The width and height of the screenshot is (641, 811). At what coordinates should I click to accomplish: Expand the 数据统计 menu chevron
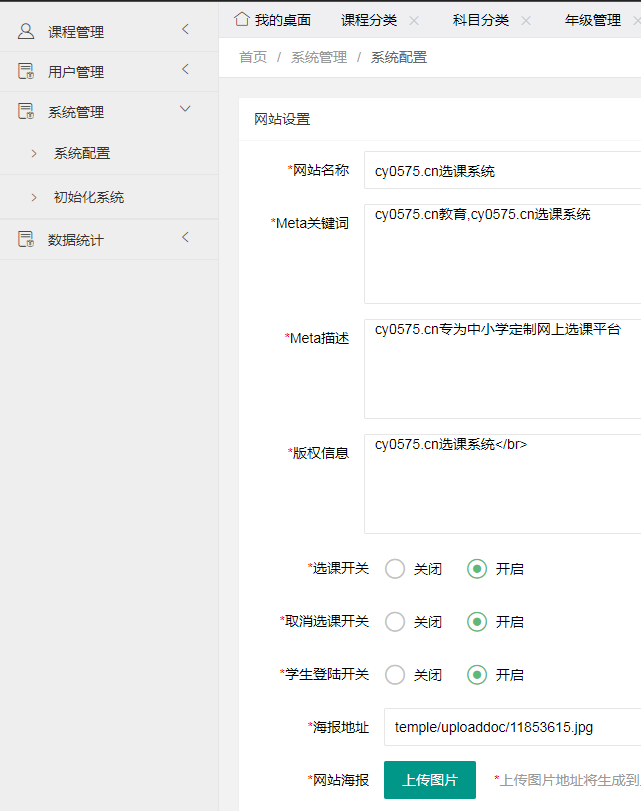click(185, 237)
